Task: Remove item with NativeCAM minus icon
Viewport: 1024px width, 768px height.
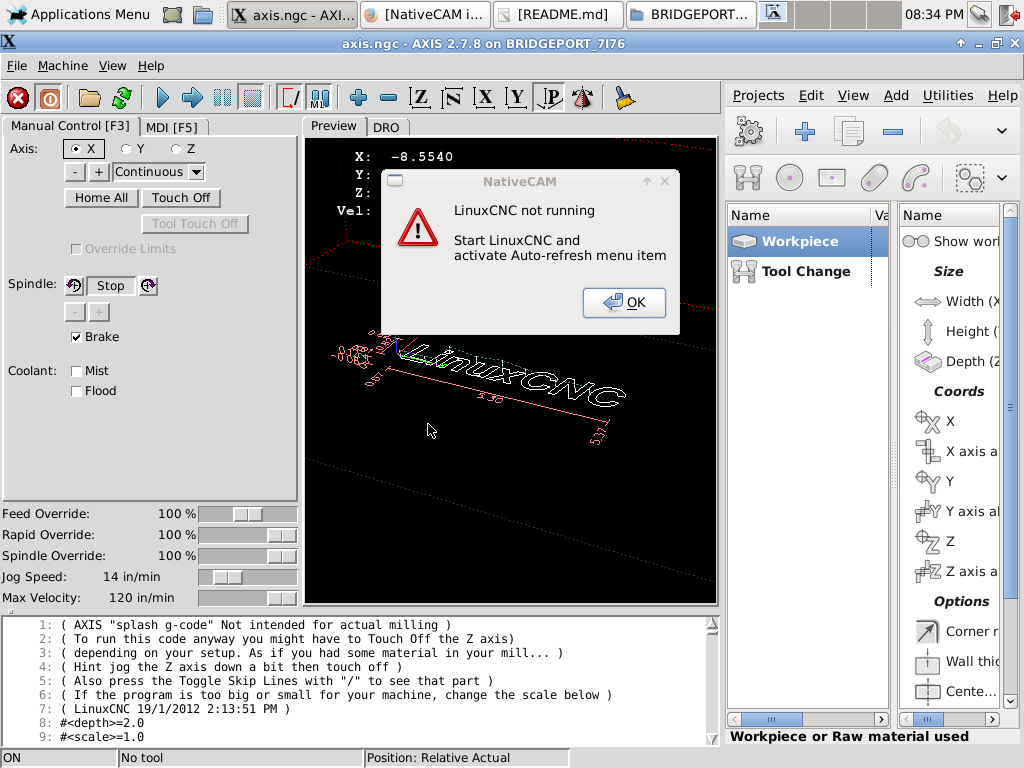Action: click(893, 131)
